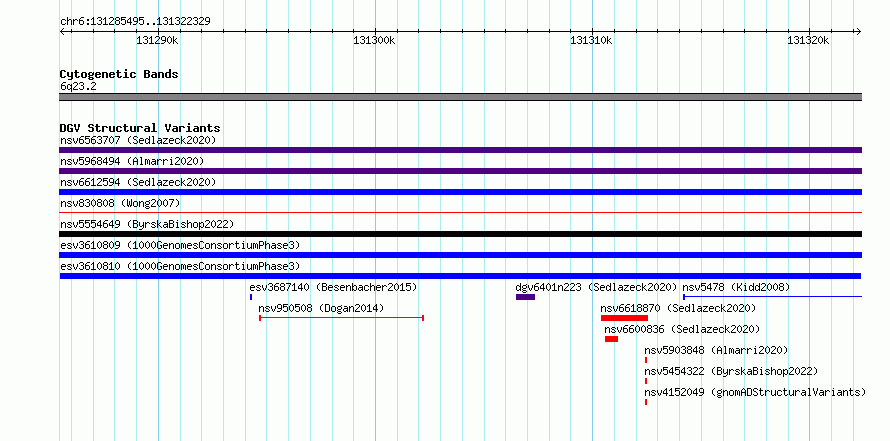Select the red nsv950508 interval line
Image resolution: width=890 pixels, height=441 pixels.
[342, 318]
